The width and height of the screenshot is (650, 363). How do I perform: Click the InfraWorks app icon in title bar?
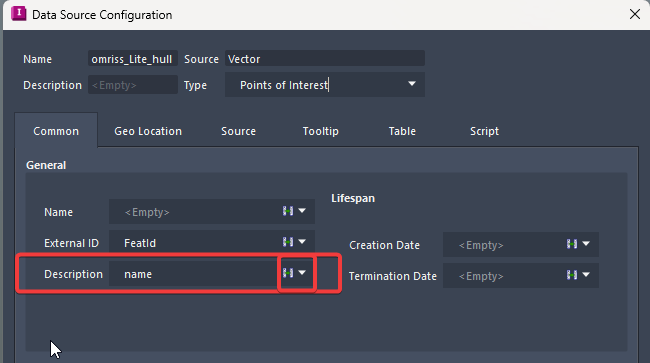tap(19, 13)
